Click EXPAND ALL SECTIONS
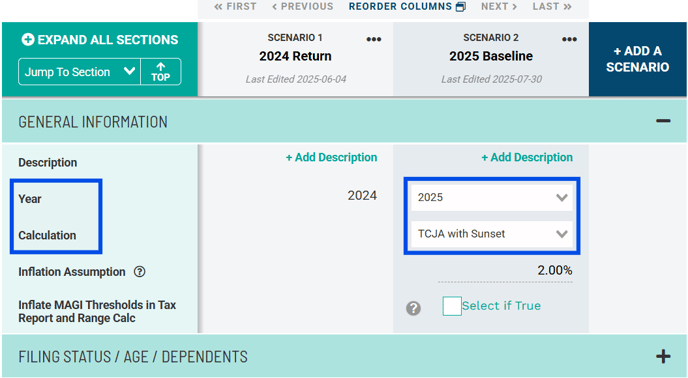The height and width of the screenshot is (378, 688). tap(100, 40)
